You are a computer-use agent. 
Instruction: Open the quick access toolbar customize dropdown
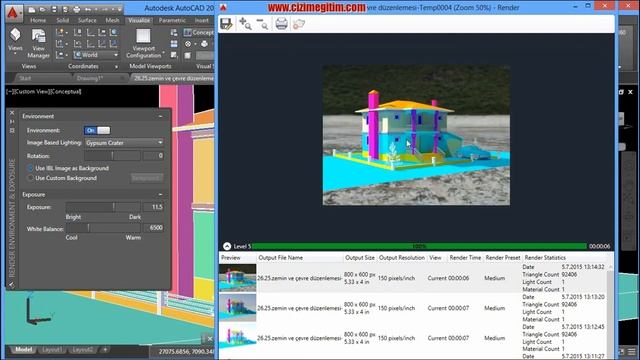tap(120, 9)
